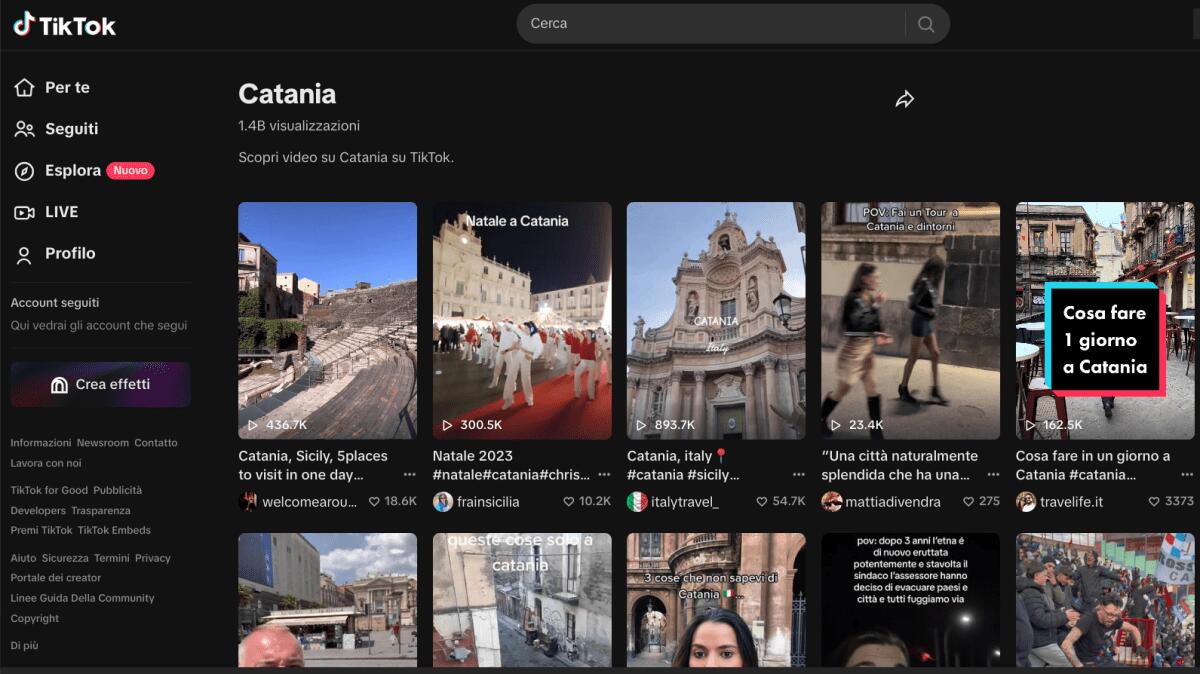The image size is (1200, 674).
Task: Click frainsicilia avatar
Action: pos(443,502)
